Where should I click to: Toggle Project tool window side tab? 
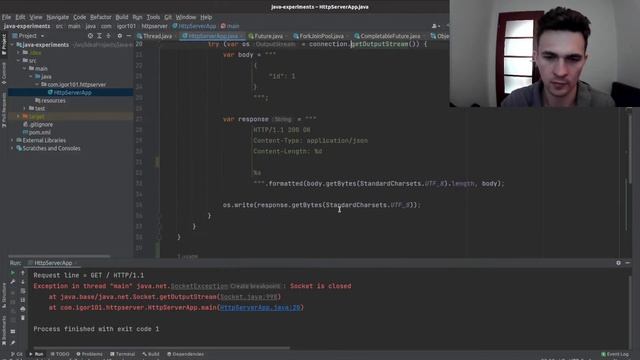tap(4, 44)
